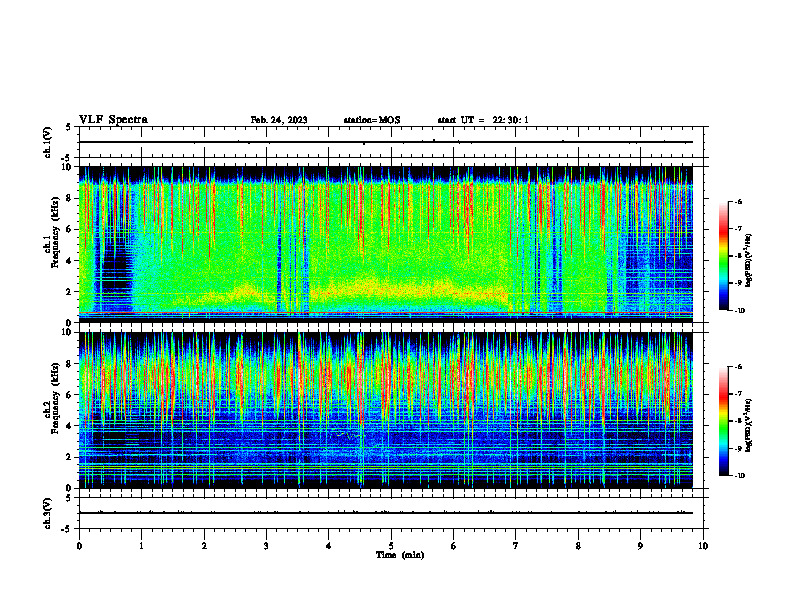The height and width of the screenshot is (612, 792).
Task: Select the date text "Feb. 24, 2023"
Action: (279, 120)
